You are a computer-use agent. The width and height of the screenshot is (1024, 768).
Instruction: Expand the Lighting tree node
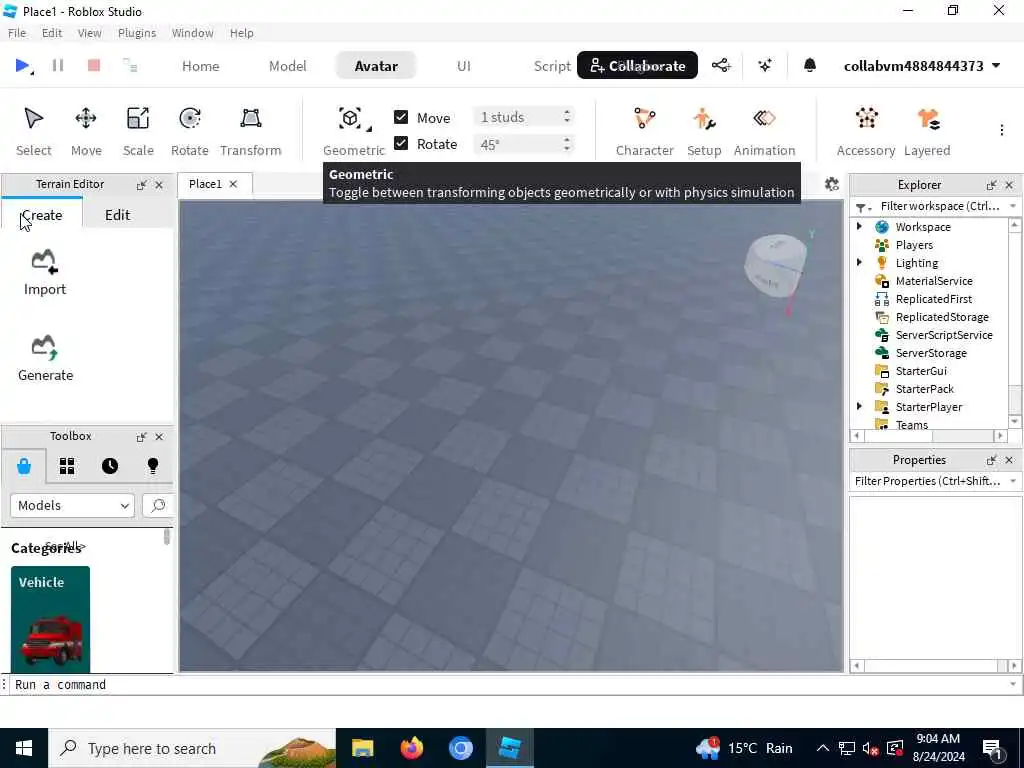(x=859, y=262)
